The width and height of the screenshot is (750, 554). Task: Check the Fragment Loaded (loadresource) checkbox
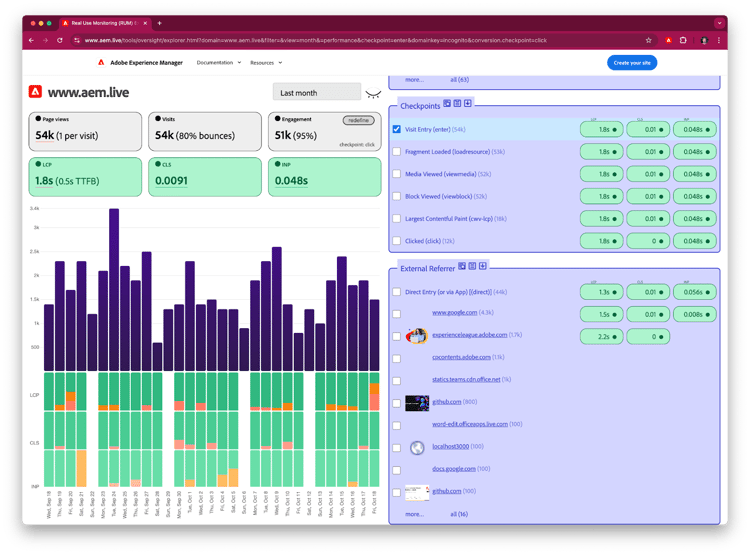[x=397, y=152]
